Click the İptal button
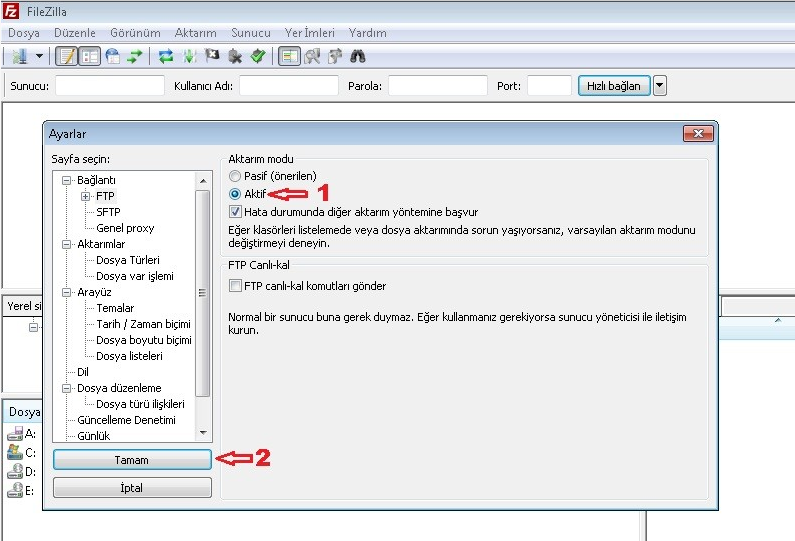The width and height of the screenshot is (795, 541). point(132,487)
